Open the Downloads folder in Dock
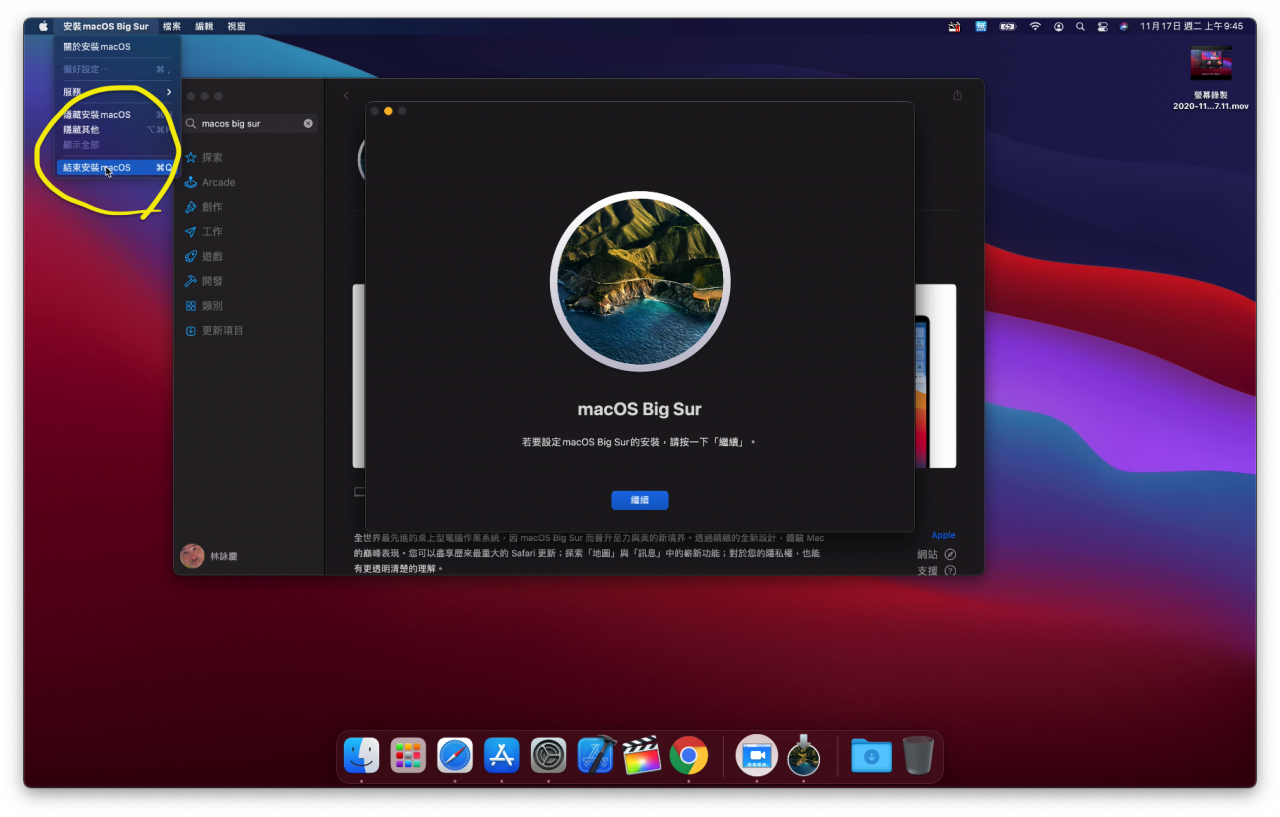The image size is (1280, 817). pos(871,755)
